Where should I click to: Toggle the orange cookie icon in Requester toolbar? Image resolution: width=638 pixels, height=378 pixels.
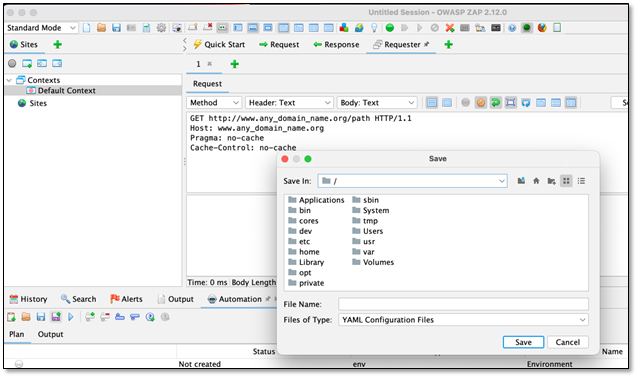point(481,103)
